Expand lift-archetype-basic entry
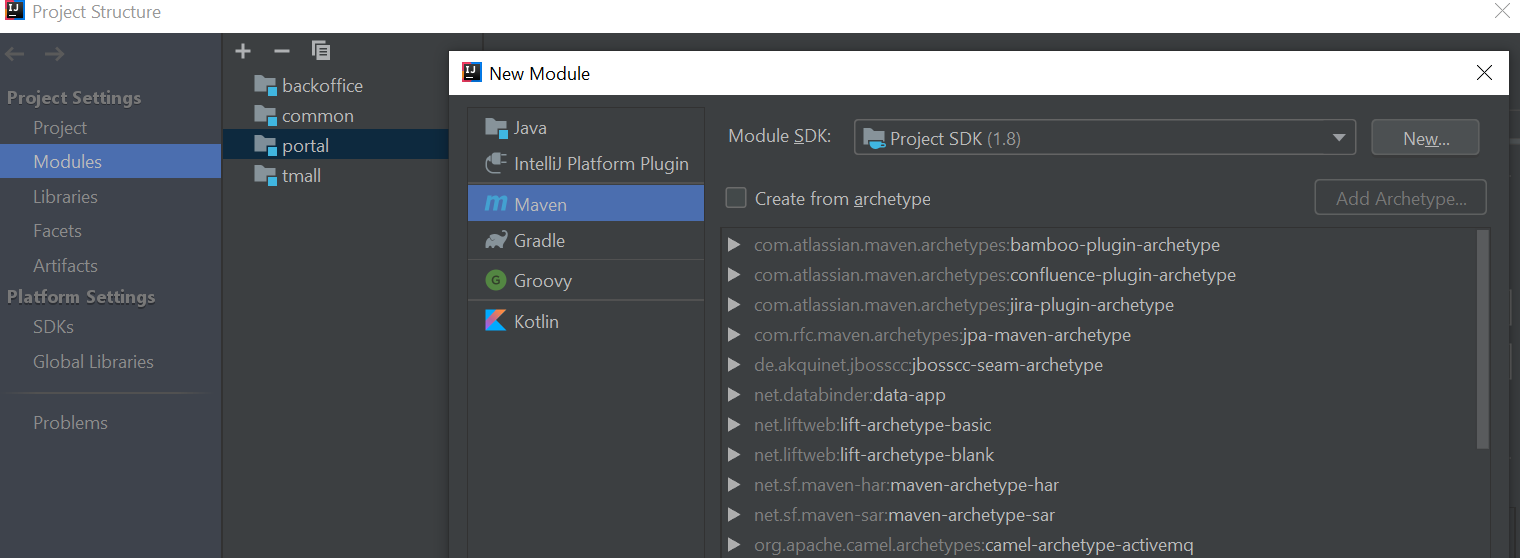This screenshot has height=558, width=1520. tap(734, 425)
